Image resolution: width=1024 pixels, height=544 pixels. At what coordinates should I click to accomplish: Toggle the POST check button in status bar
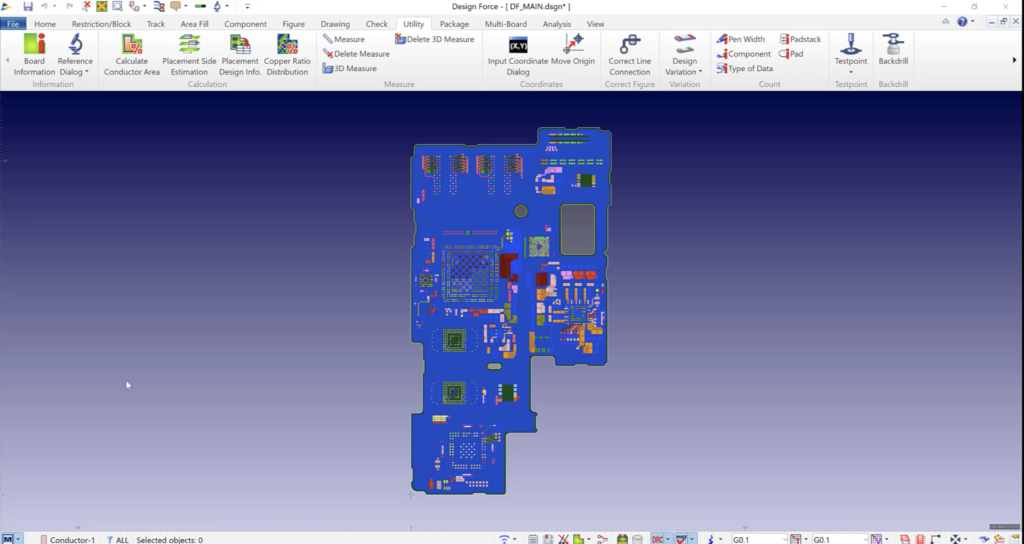(681, 539)
